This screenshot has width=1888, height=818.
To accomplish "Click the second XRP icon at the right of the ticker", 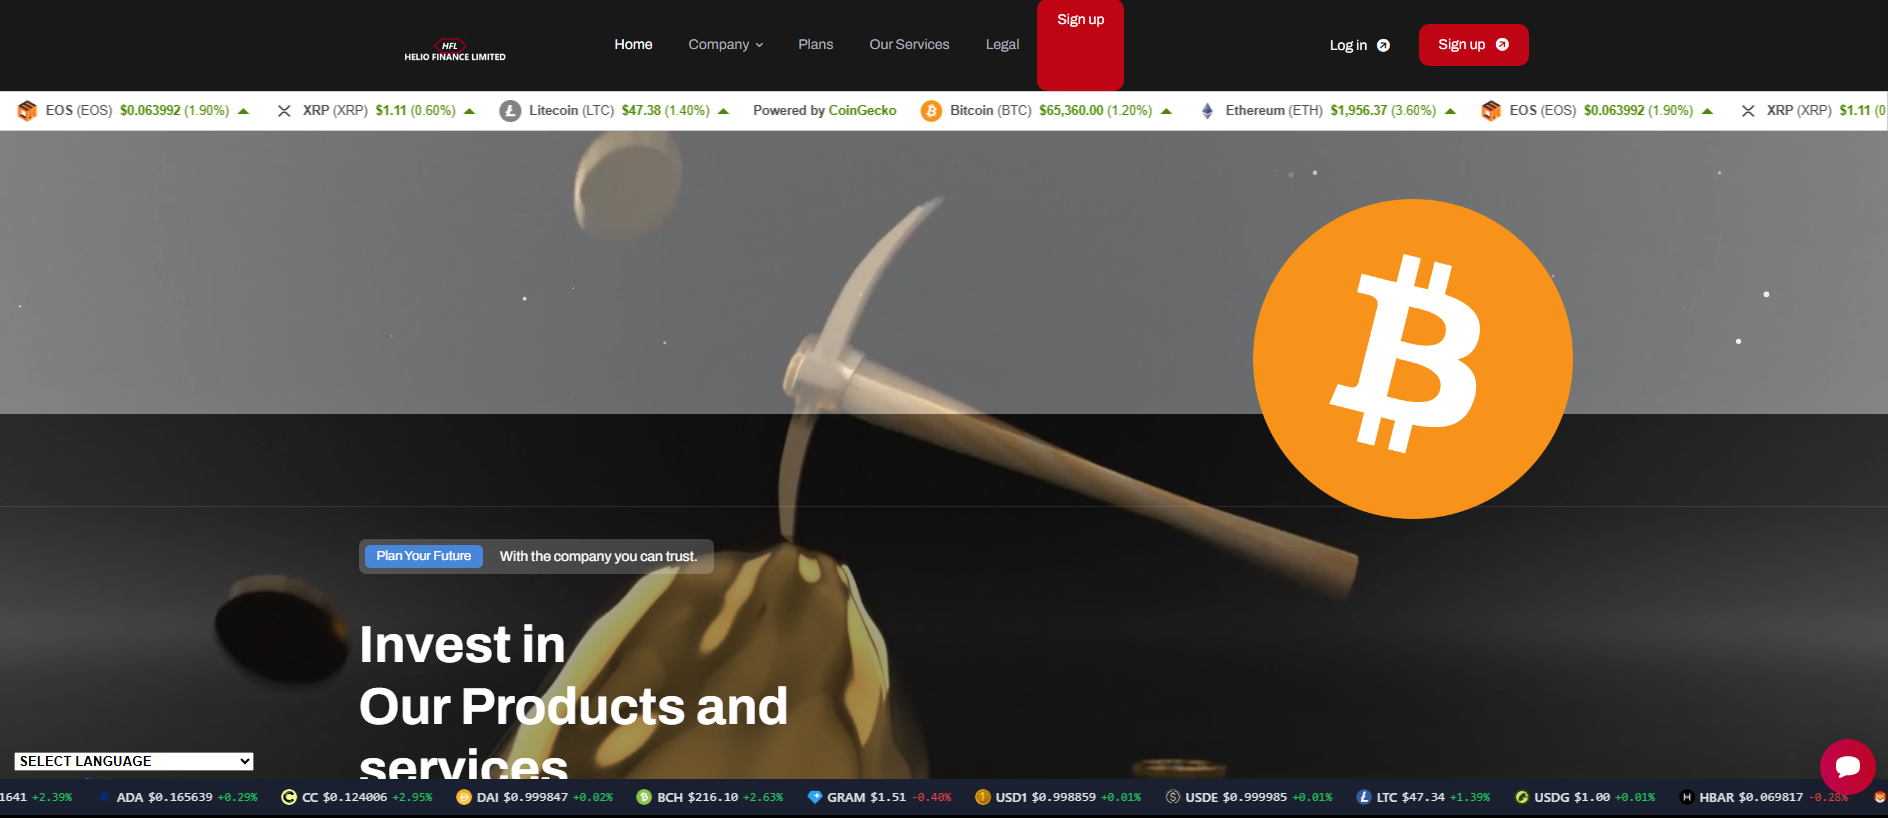I will point(1748,111).
